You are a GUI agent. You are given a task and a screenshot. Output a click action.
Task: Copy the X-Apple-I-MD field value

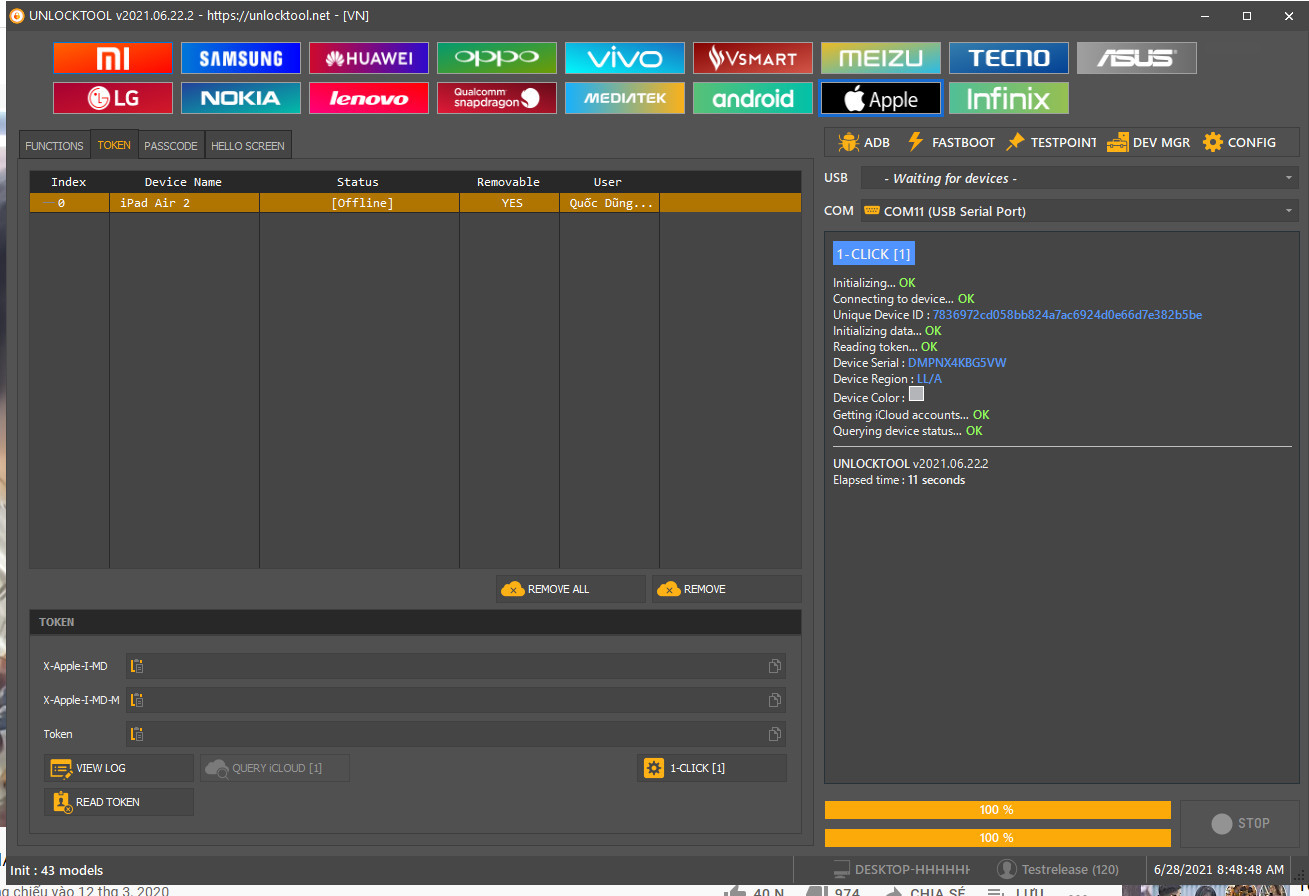pos(774,666)
